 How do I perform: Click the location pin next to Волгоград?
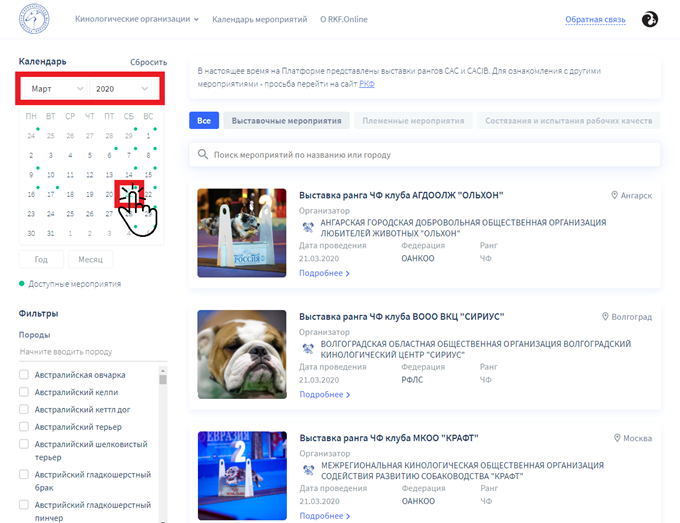tap(605, 316)
